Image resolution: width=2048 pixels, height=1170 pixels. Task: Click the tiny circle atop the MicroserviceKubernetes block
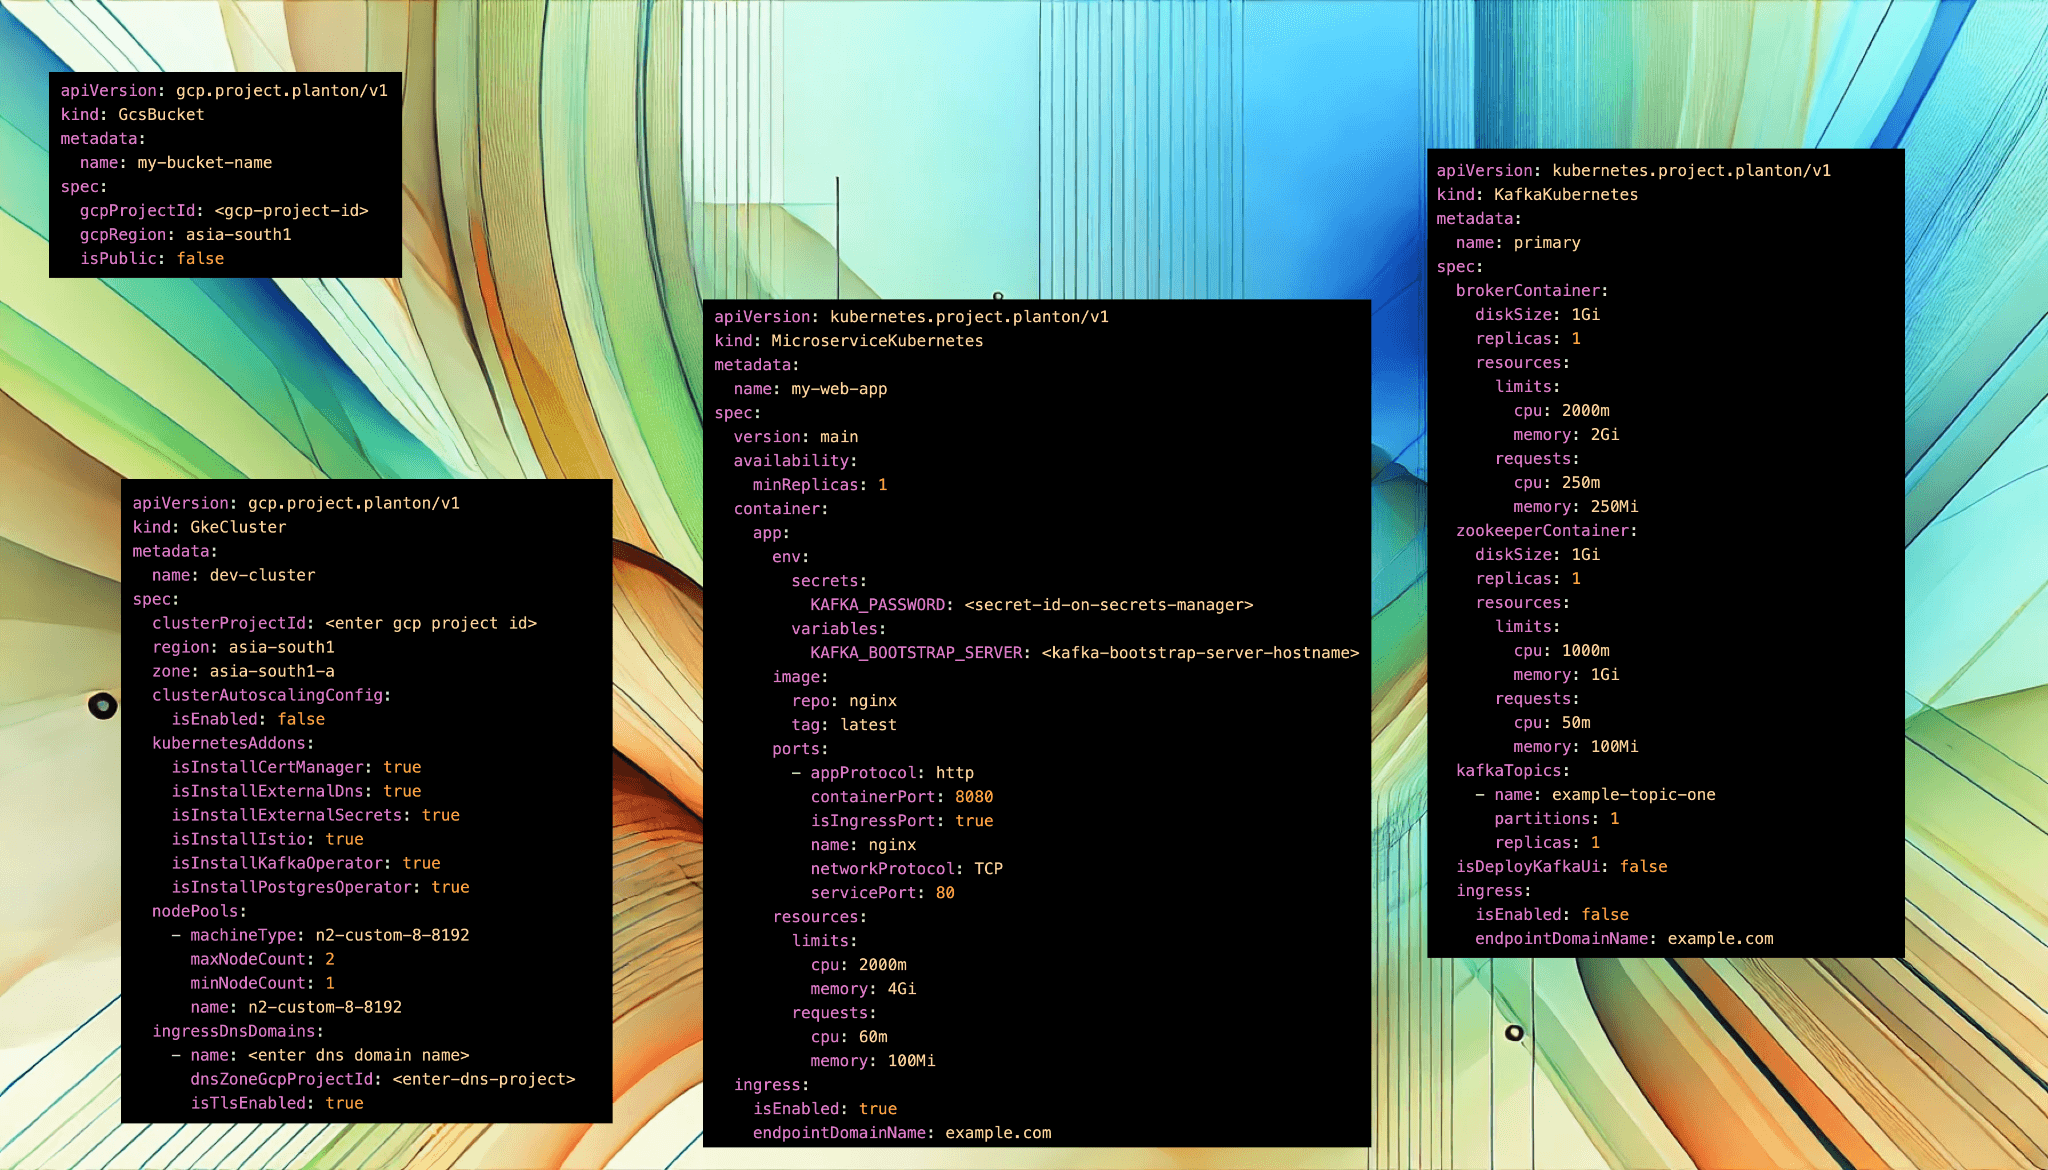(x=998, y=297)
